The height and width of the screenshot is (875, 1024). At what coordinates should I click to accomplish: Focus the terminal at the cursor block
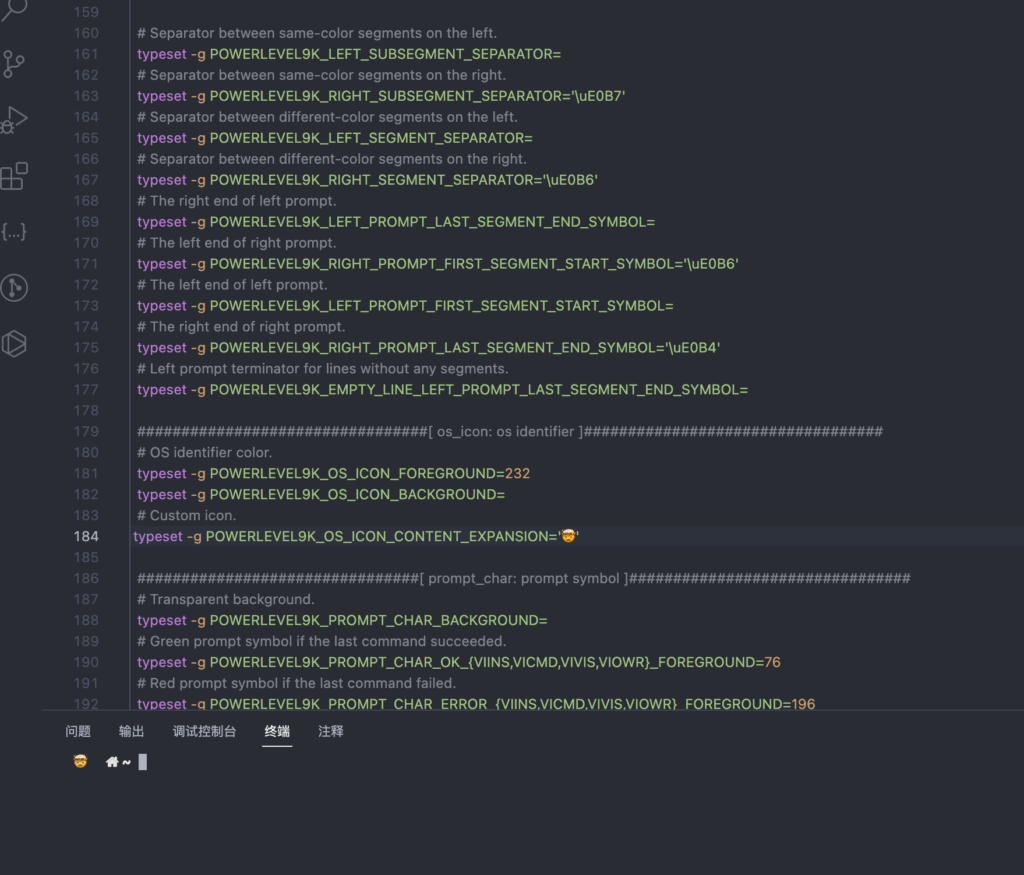click(x=143, y=762)
